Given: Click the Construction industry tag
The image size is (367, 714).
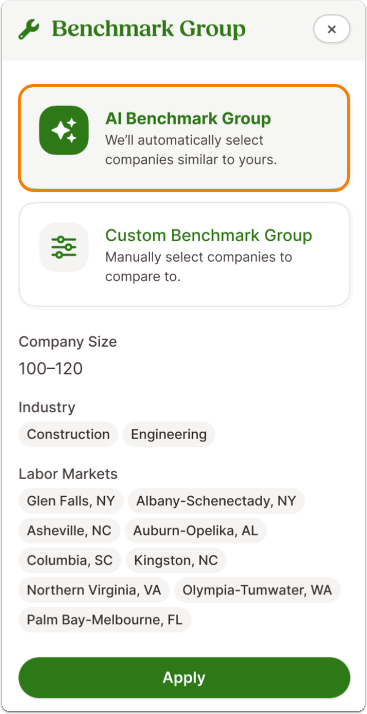Looking at the screenshot, I should coord(68,434).
